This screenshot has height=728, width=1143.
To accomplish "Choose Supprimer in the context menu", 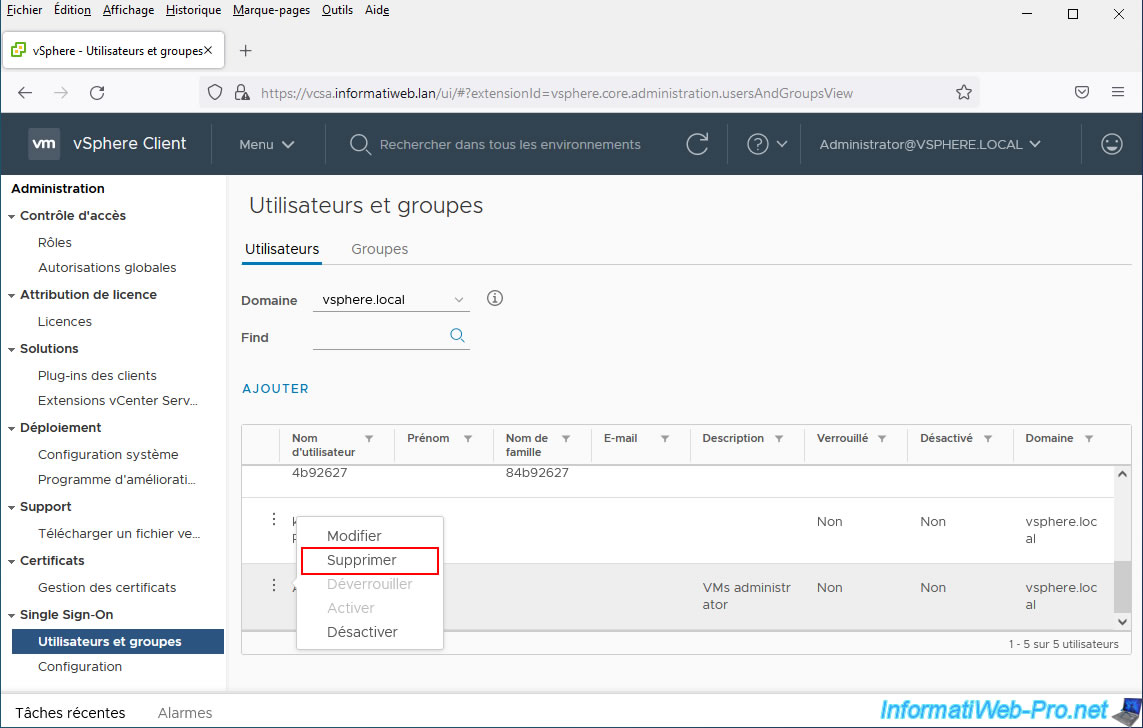I will click(x=362, y=560).
